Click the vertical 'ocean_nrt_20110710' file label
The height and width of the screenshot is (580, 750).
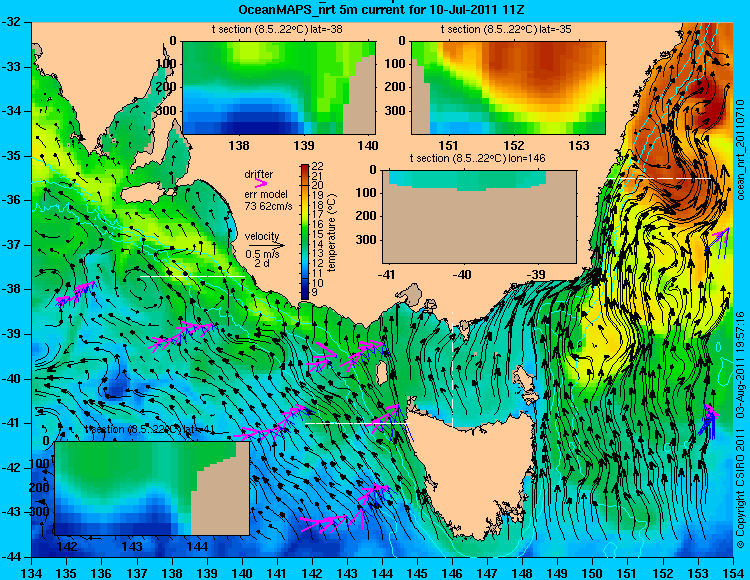tap(741, 150)
